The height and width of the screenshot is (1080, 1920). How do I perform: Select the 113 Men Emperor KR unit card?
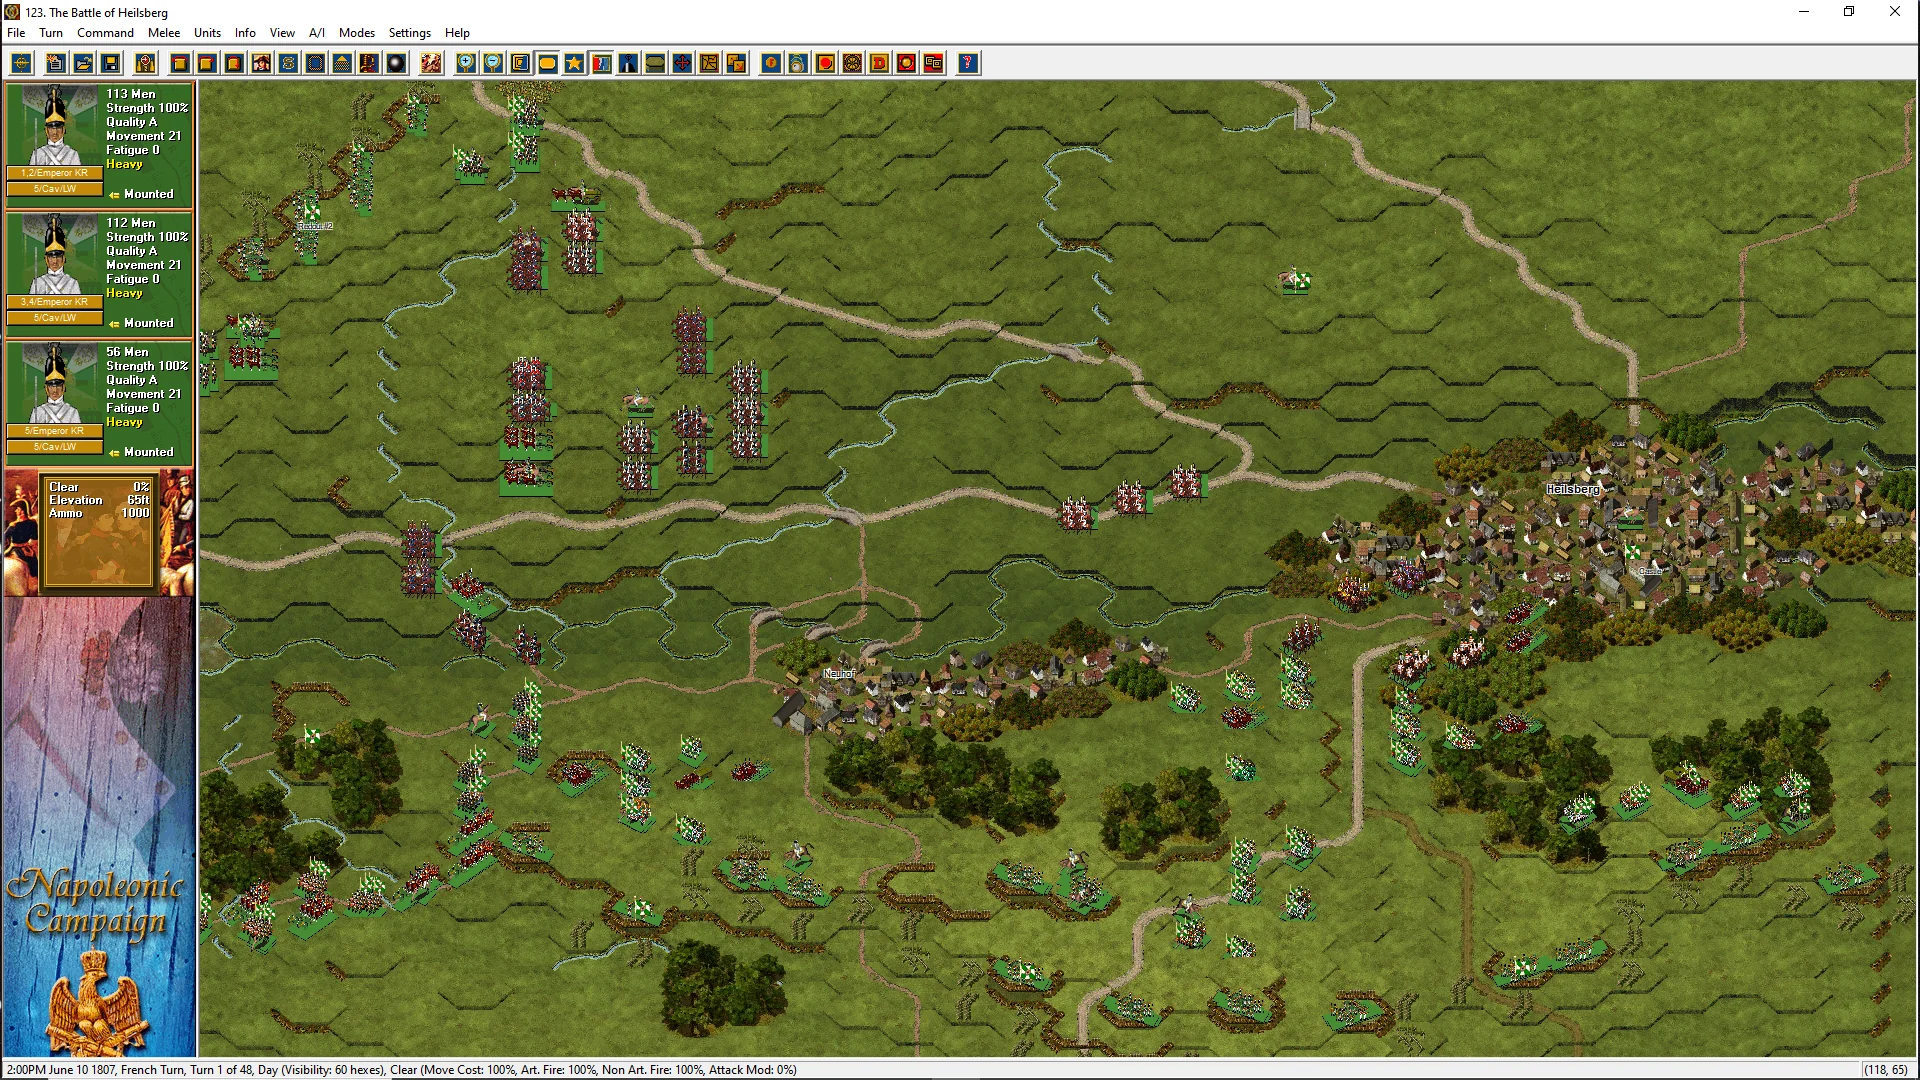(x=99, y=144)
